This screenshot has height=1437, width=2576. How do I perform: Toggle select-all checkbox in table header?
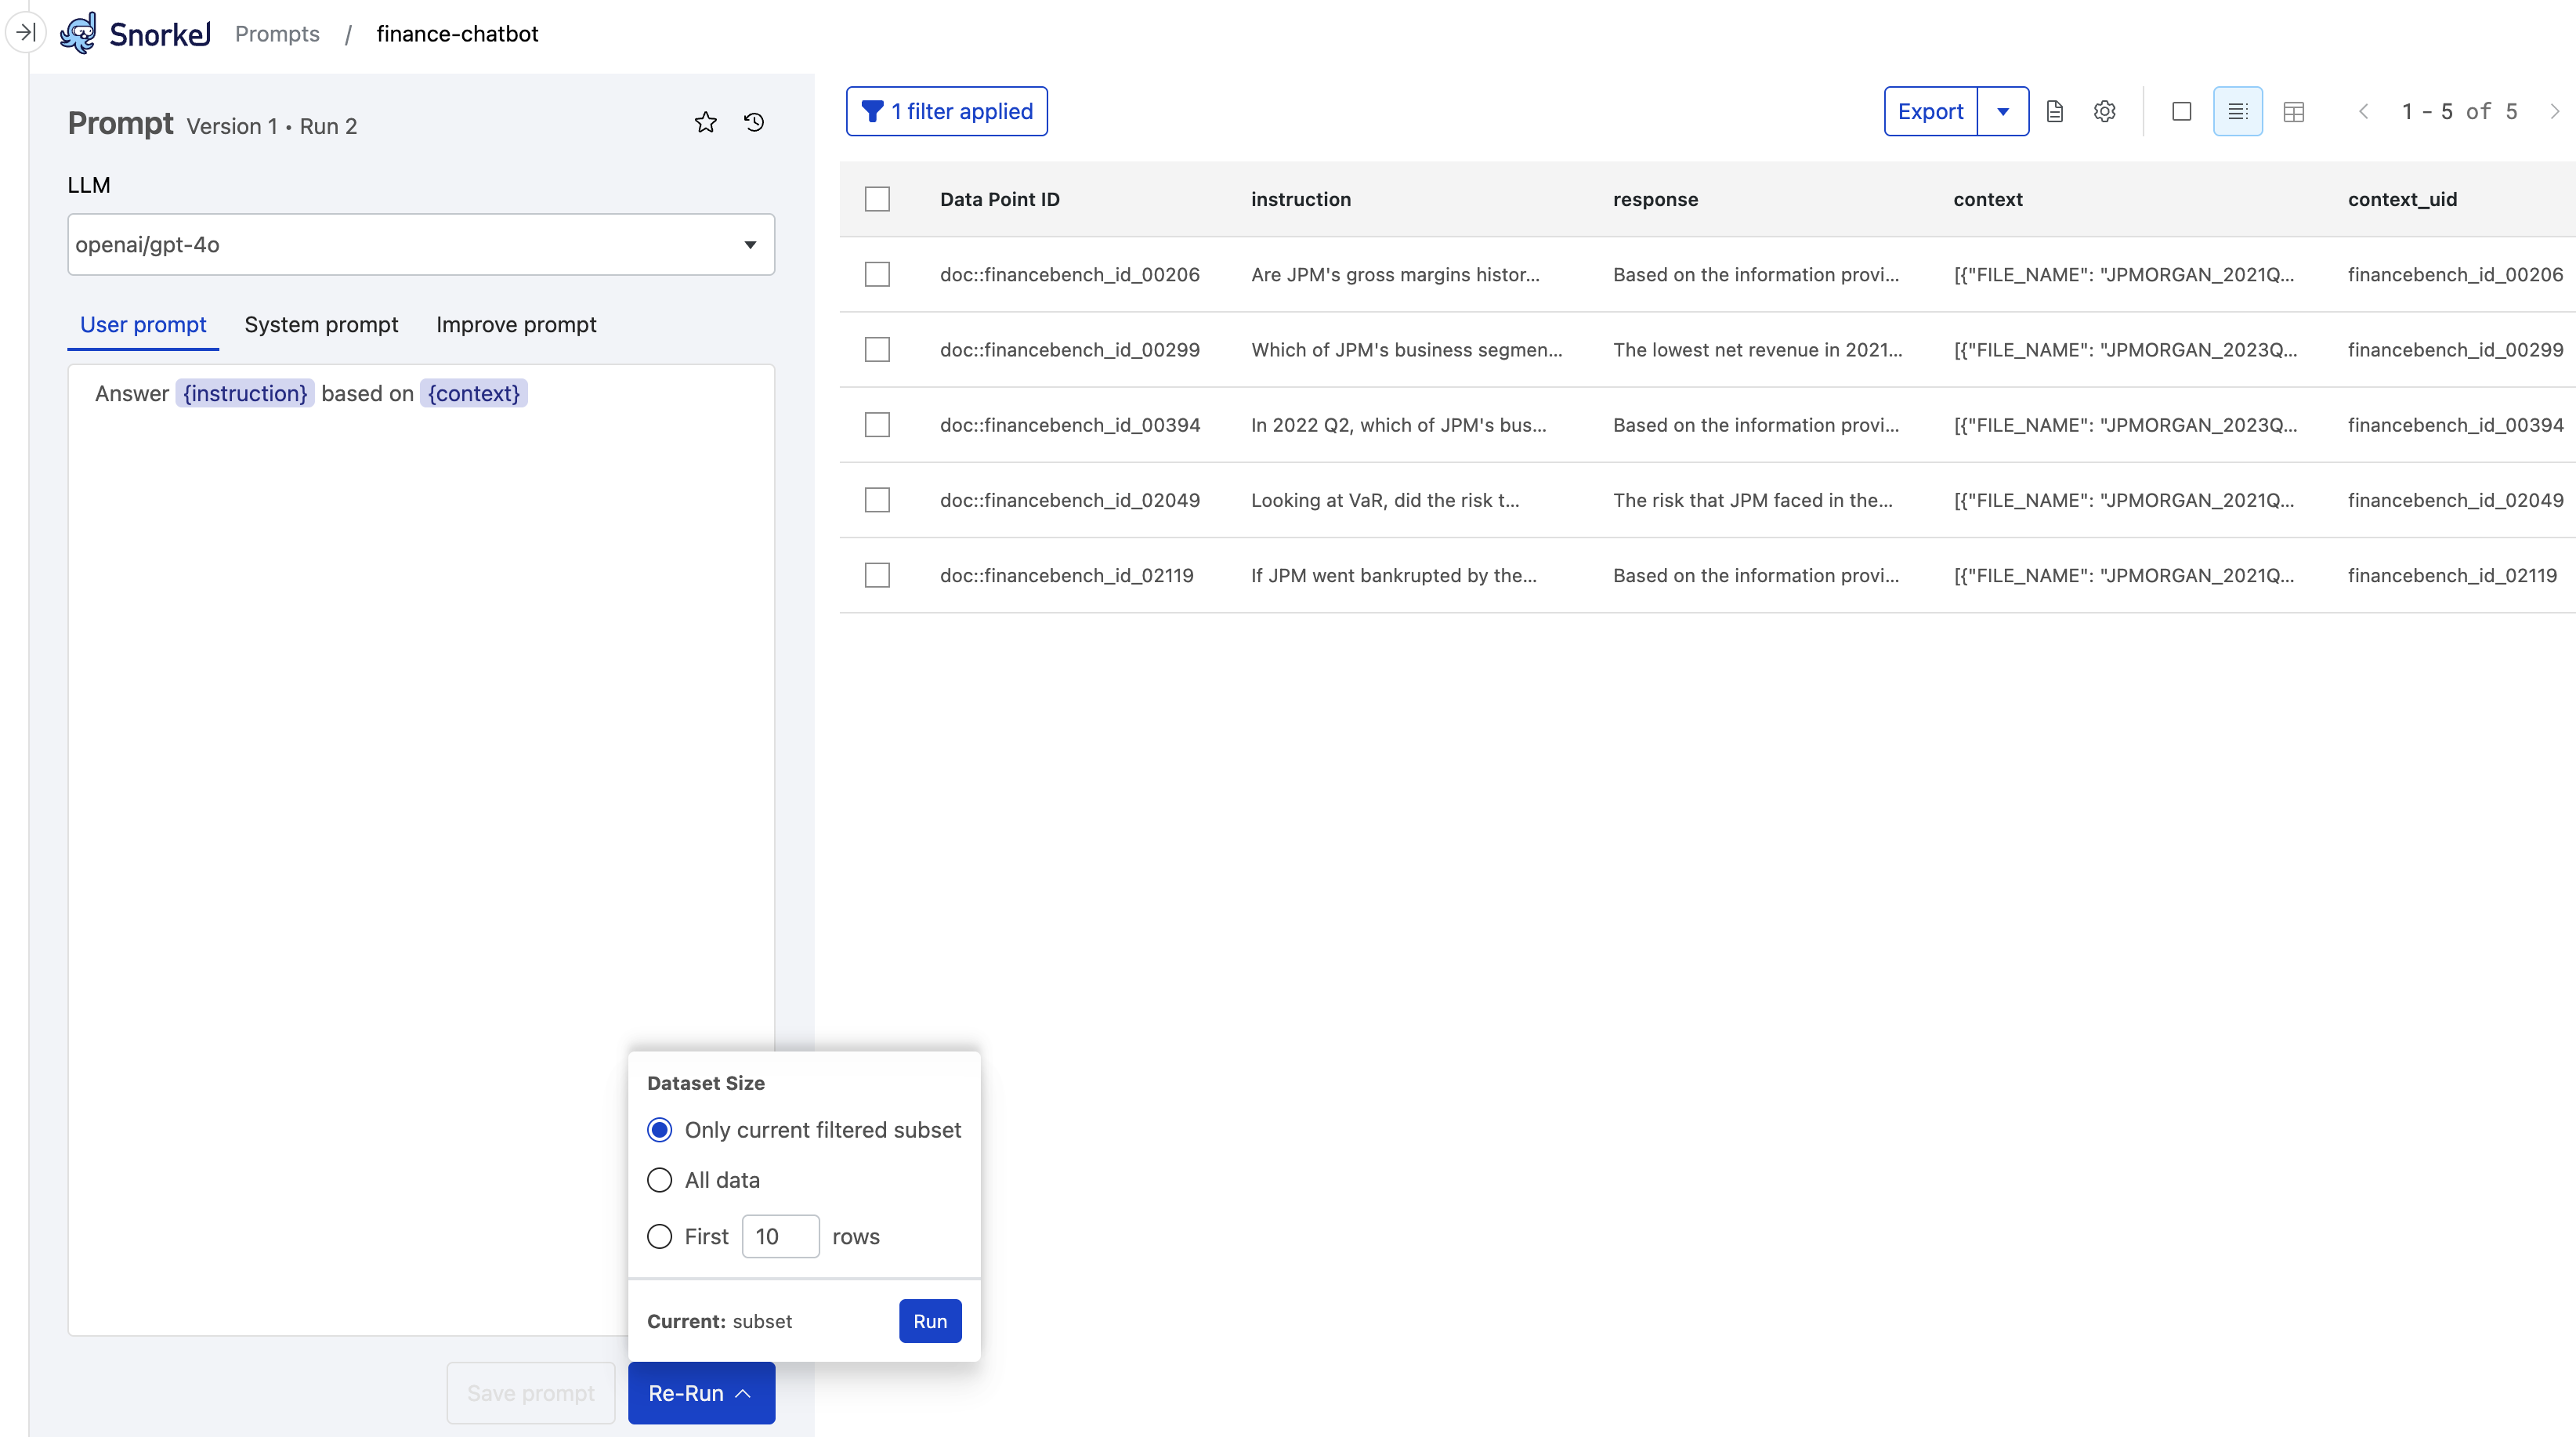(877, 199)
